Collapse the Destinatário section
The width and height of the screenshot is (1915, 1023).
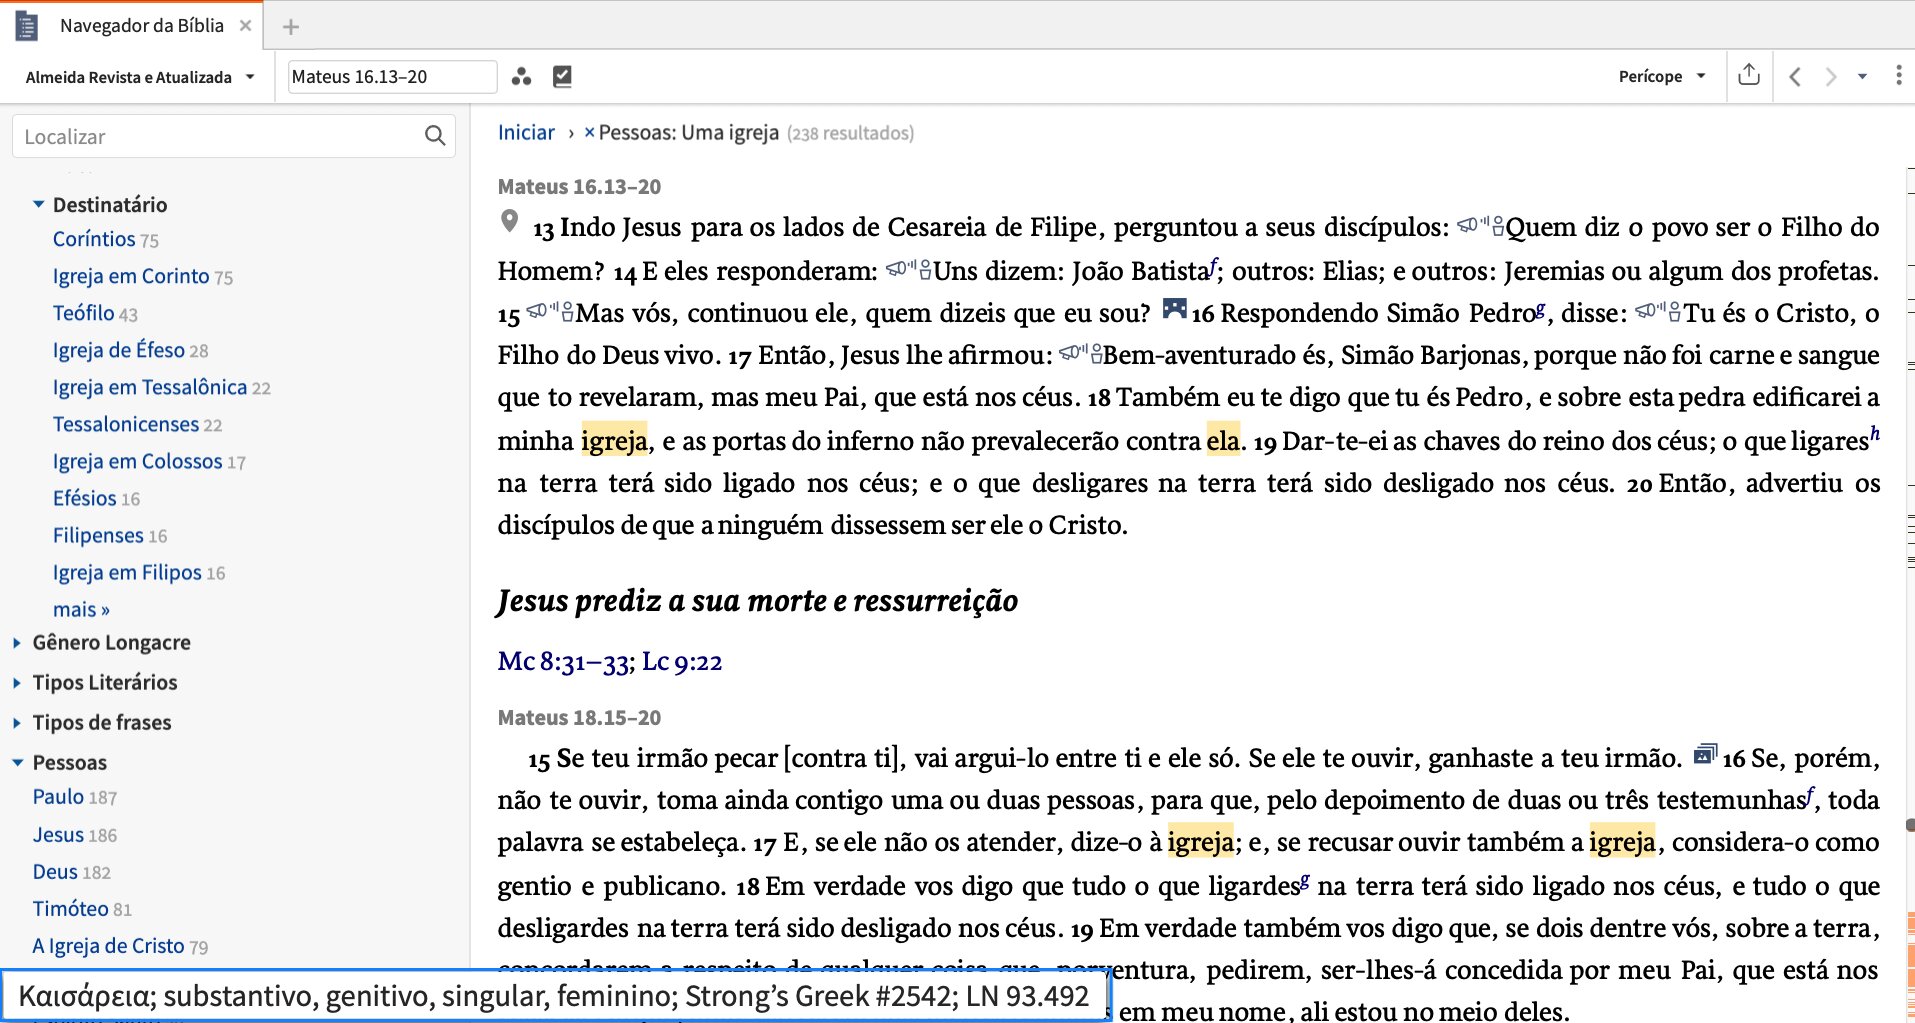[x=38, y=204]
